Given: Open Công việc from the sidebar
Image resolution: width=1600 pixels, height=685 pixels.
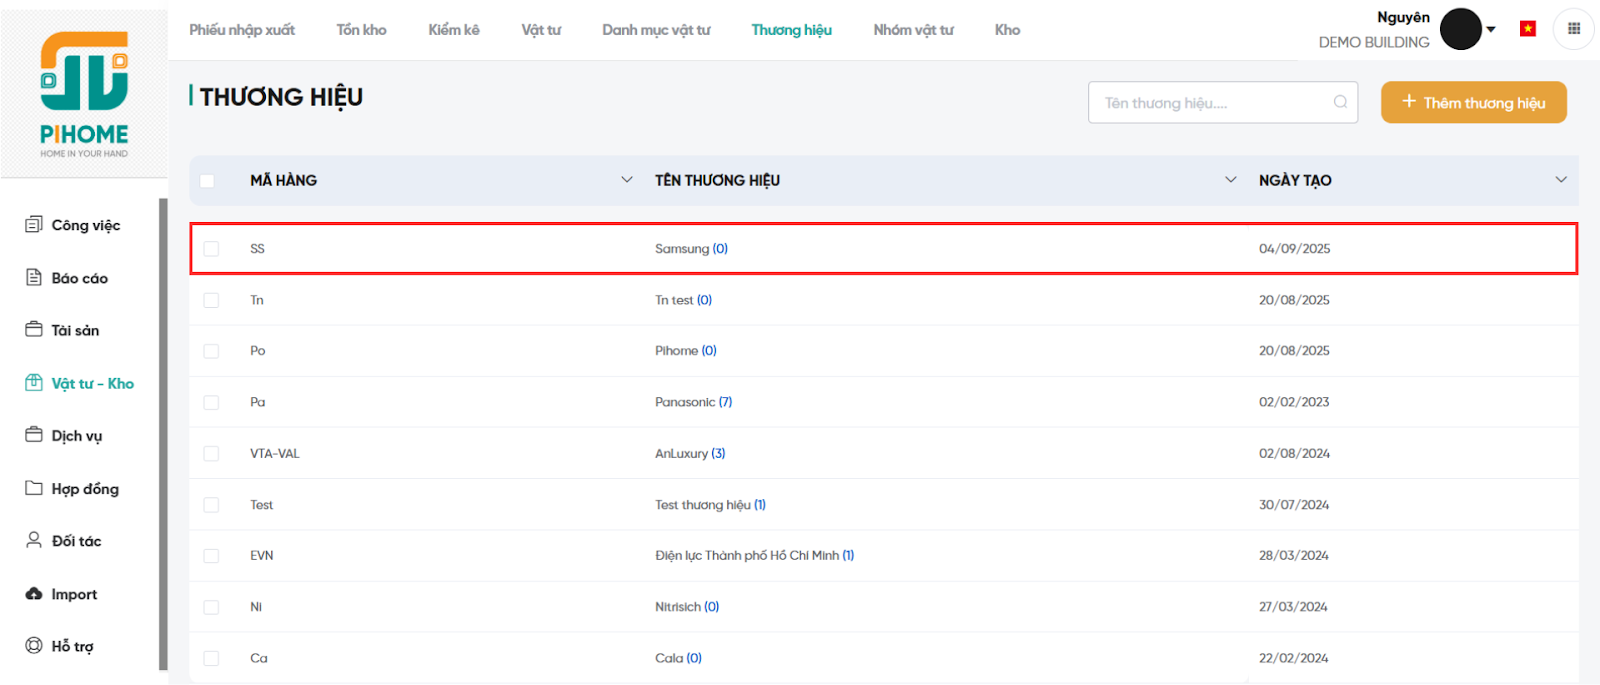Looking at the screenshot, I should pos(85,225).
